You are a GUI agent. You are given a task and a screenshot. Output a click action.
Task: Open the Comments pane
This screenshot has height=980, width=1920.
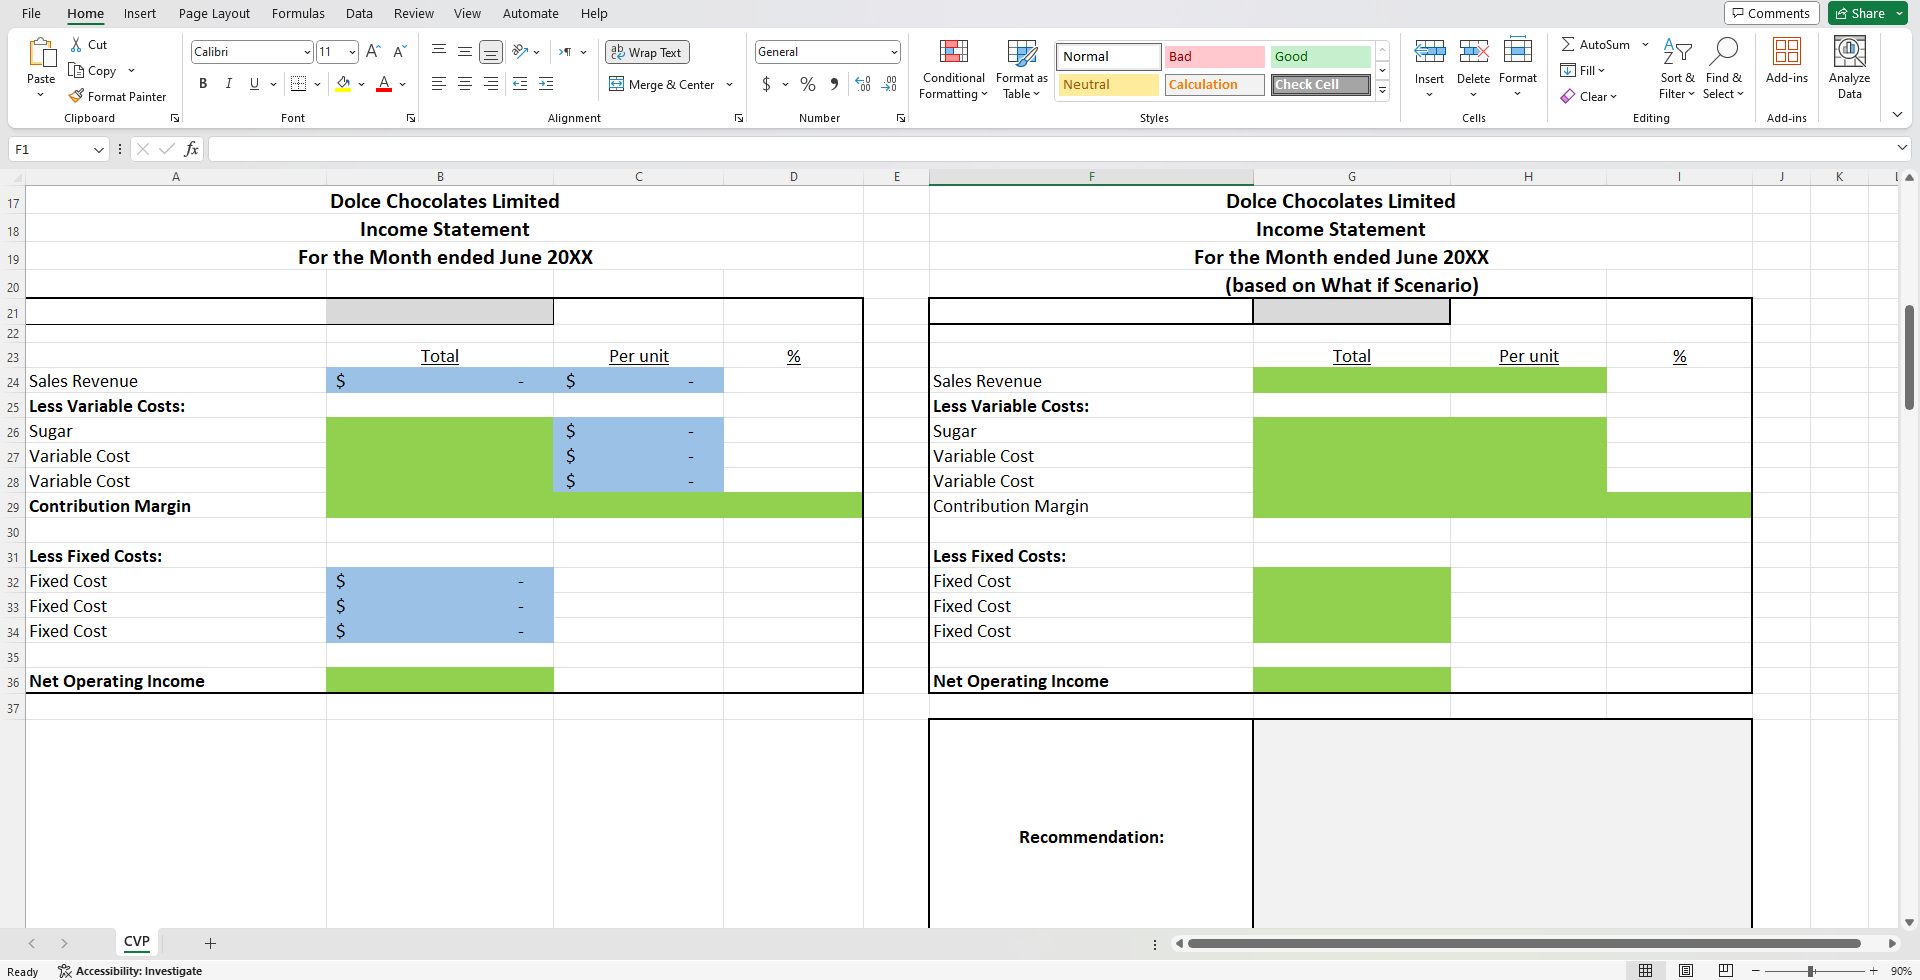[1772, 13]
